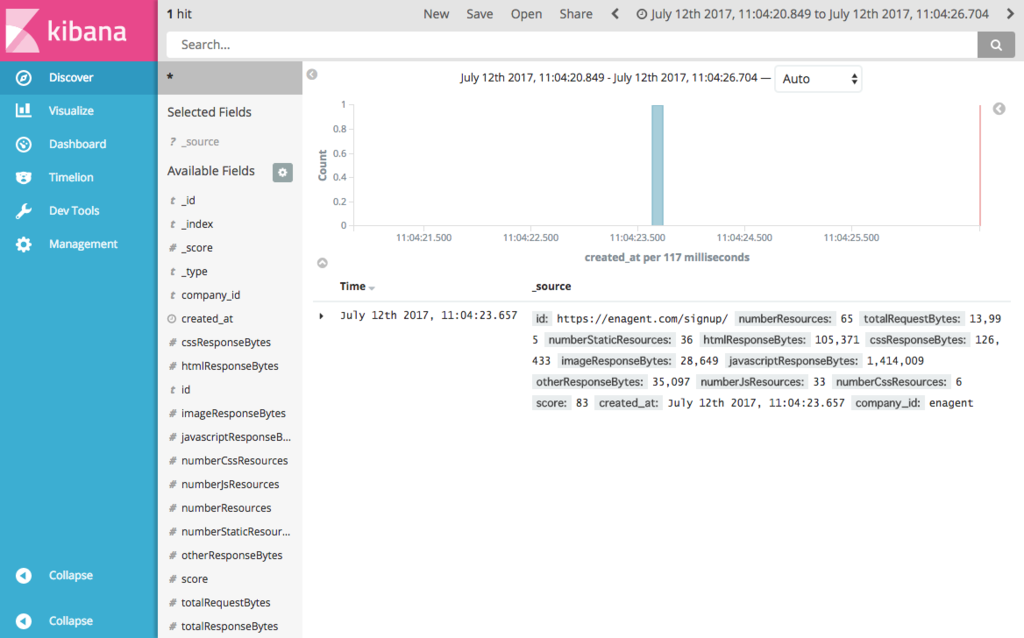Select the score field in list
The image size is (1024, 638).
(x=195, y=579)
